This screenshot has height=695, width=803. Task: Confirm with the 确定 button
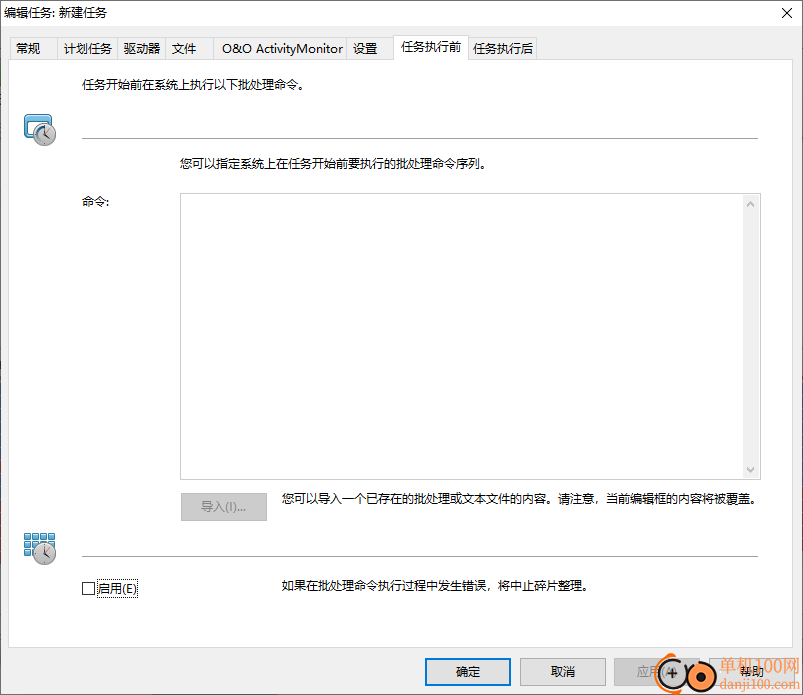coord(468,671)
